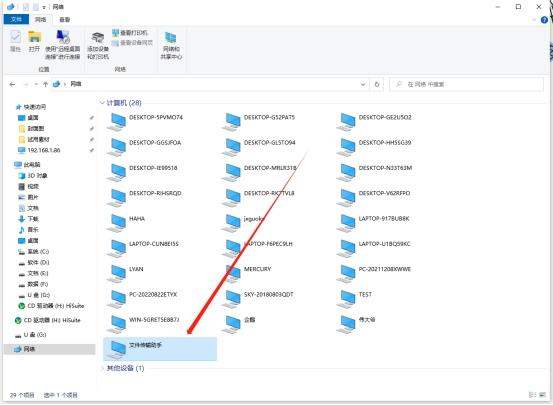Go up one level with up arrow
Viewport: 553px width, 405px height.
click(x=45, y=84)
